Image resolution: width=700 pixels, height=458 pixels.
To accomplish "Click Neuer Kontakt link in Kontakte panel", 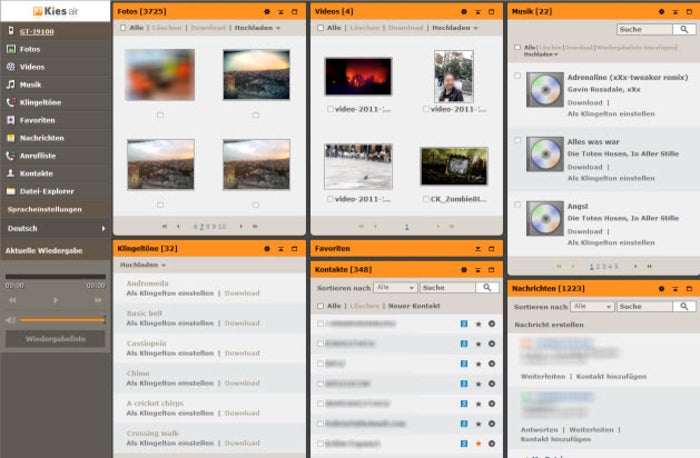I will [x=414, y=305].
